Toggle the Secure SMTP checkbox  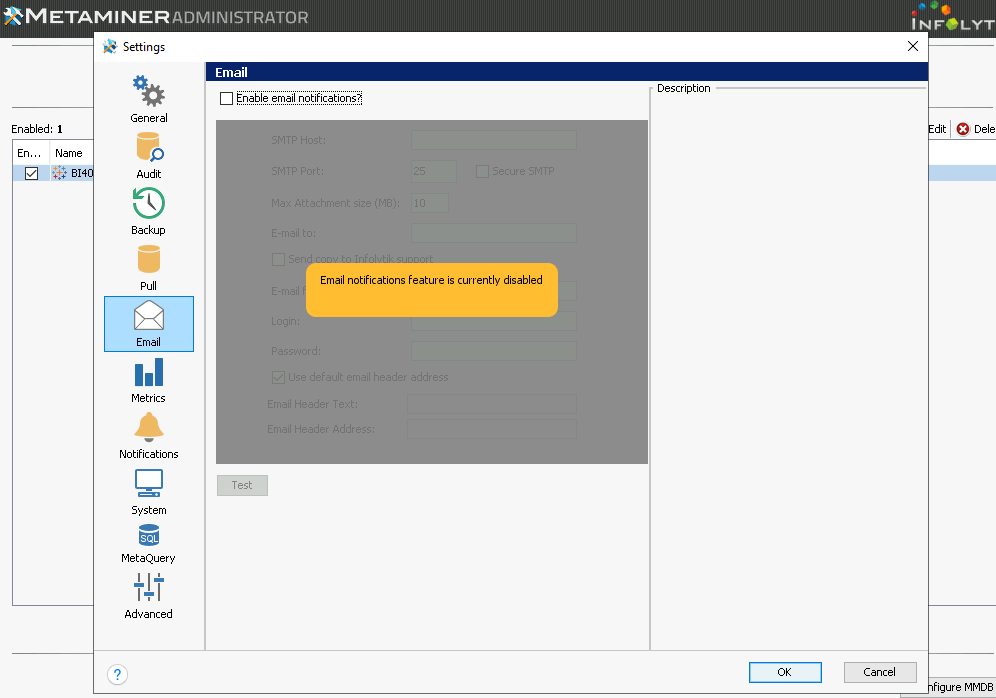pos(482,171)
